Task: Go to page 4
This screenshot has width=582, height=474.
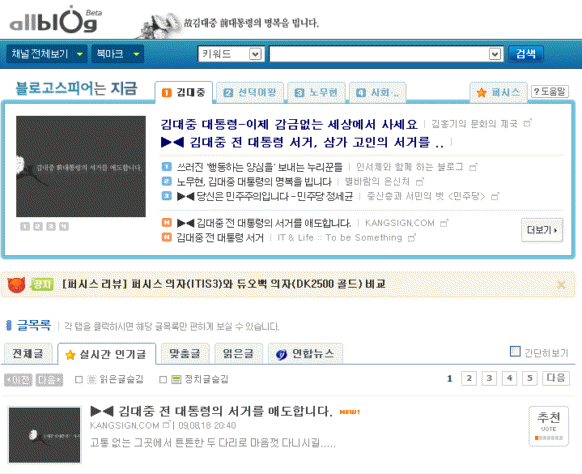Action: [509, 379]
